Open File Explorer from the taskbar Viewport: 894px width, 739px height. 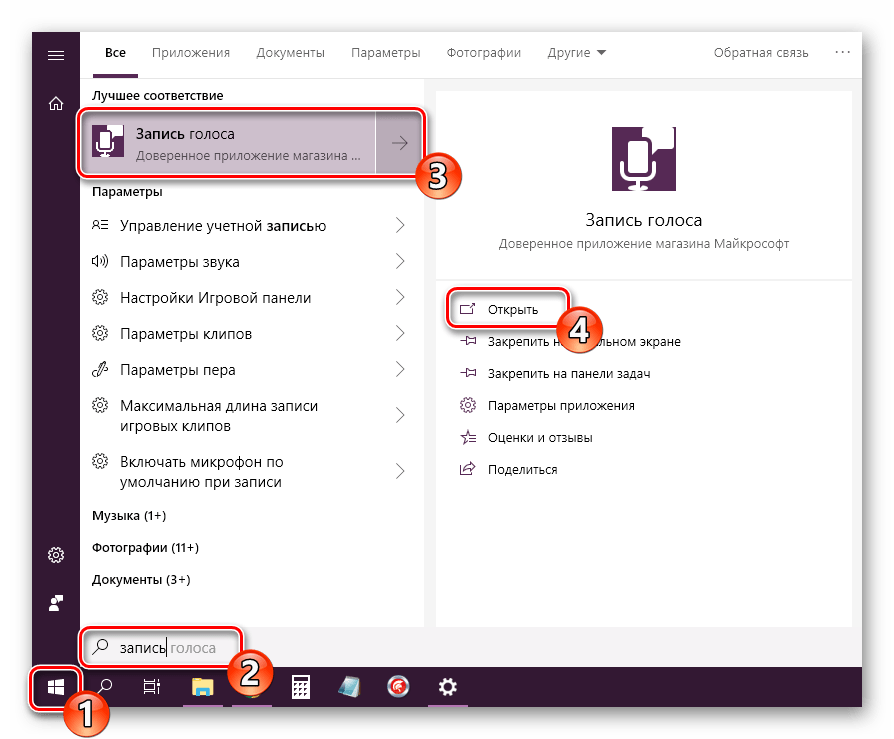tap(204, 688)
